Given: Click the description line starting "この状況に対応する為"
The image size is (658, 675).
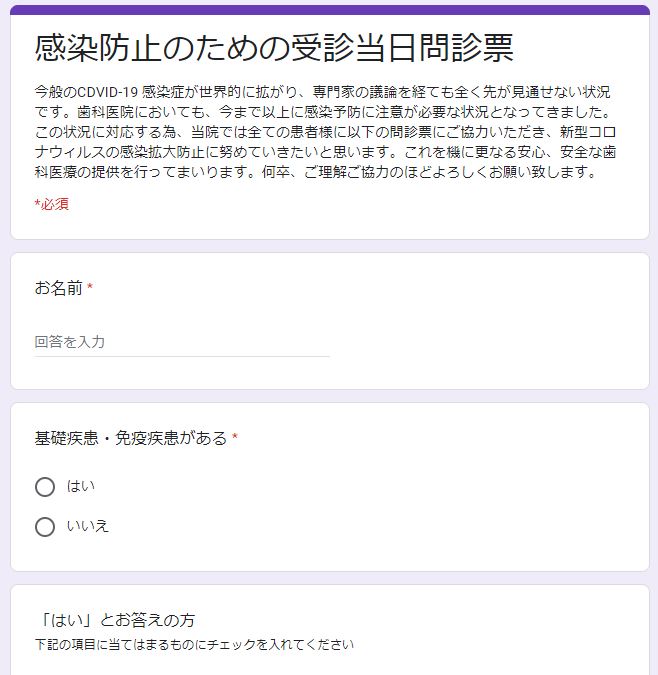Looking at the screenshot, I should (x=321, y=132).
